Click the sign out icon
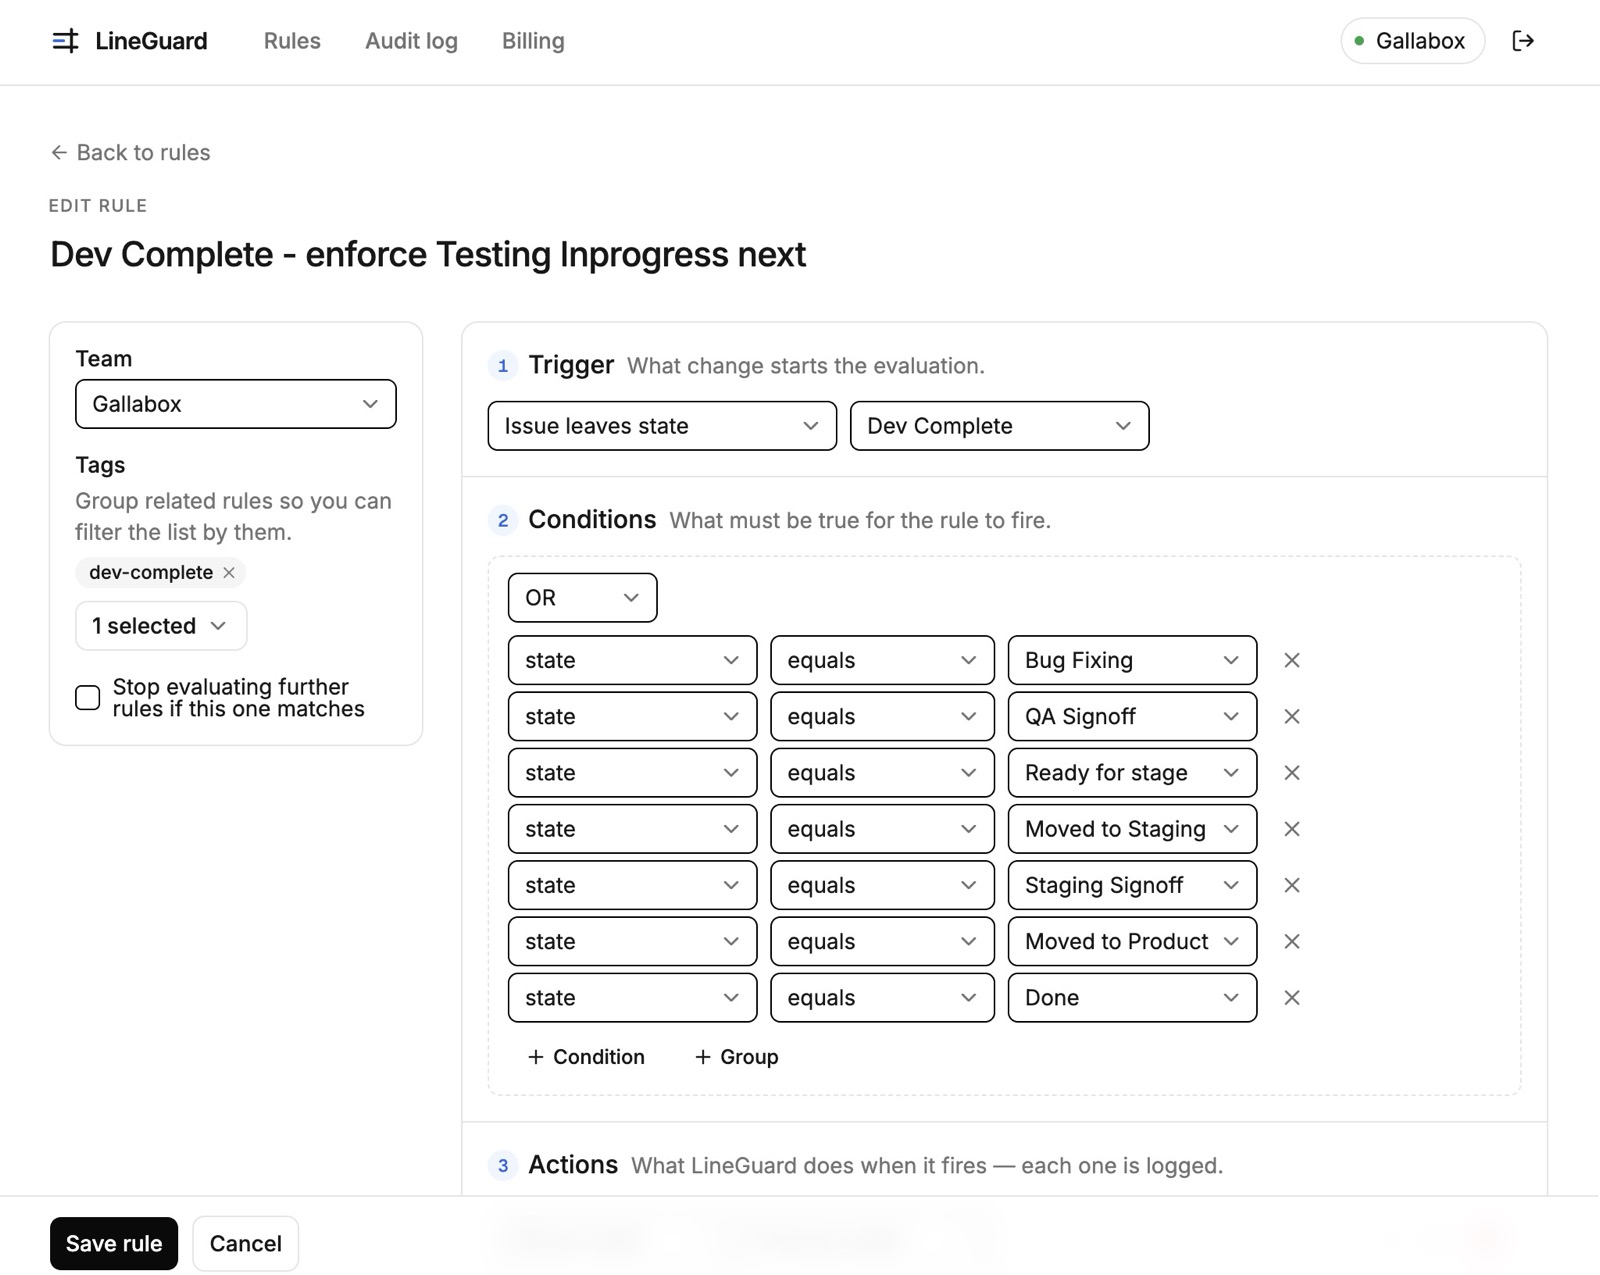 click(1523, 41)
